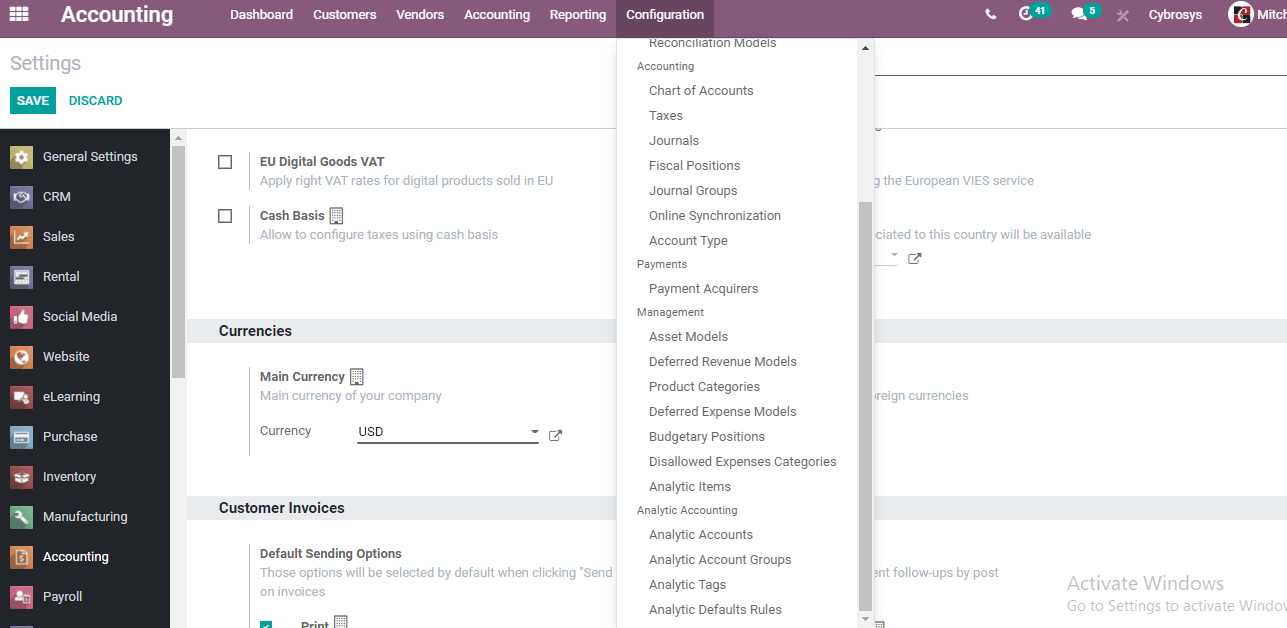1287x628 pixels.
Task: Click the Accounting app title
Action: point(117,15)
